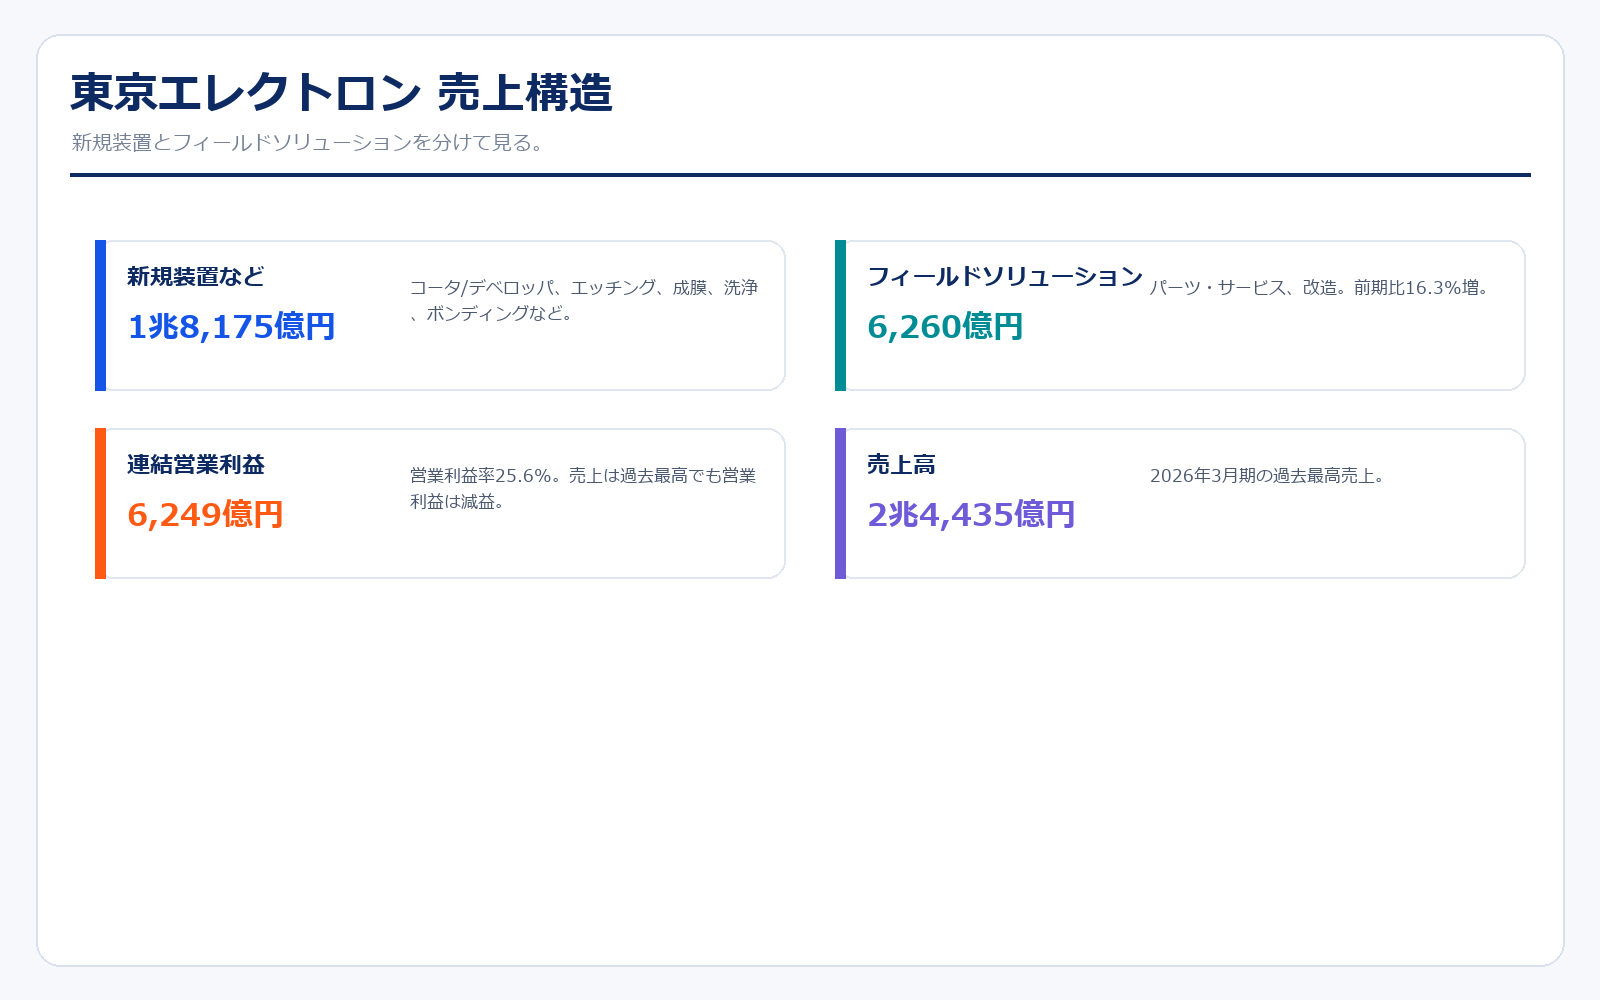Select the 連結営業利益 card label
The image size is (1600, 1000).
pos(196,465)
